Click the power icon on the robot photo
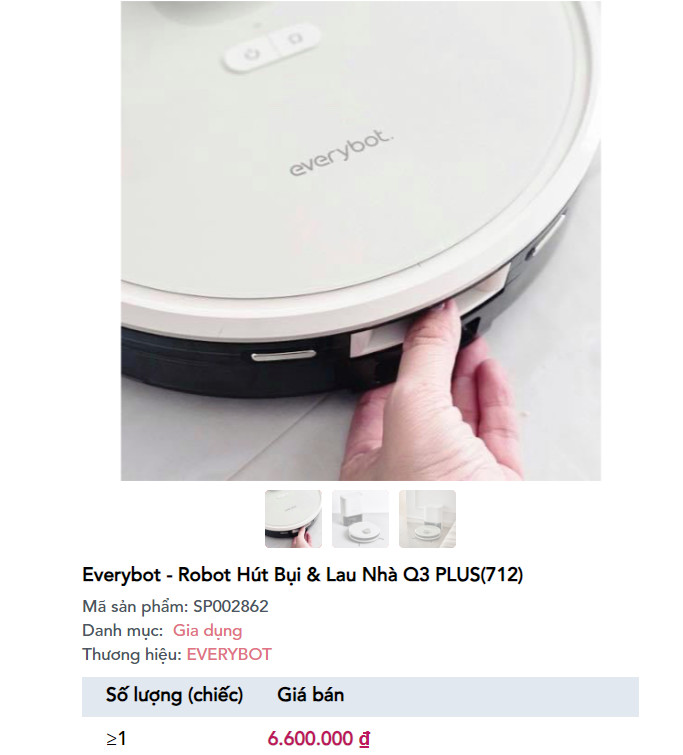 tap(252, 54)
